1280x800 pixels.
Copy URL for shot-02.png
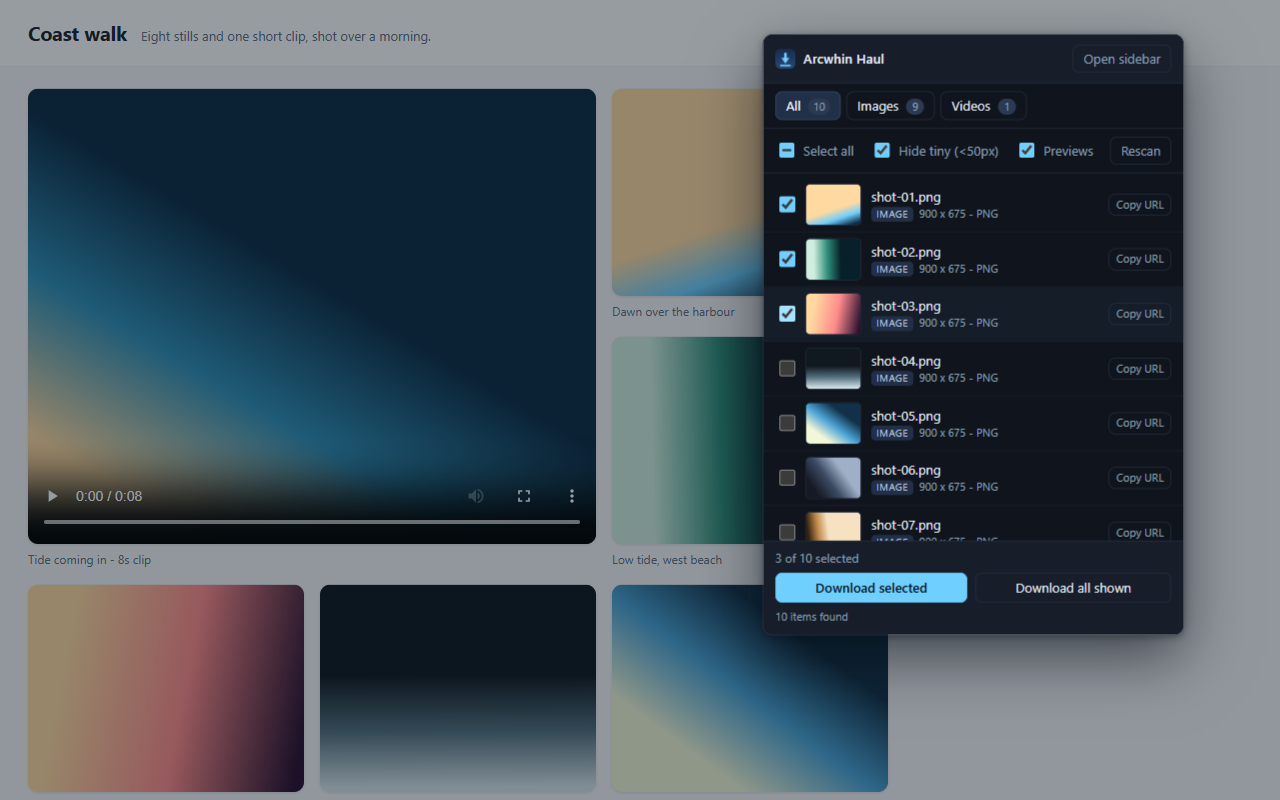click(1140, 259)
